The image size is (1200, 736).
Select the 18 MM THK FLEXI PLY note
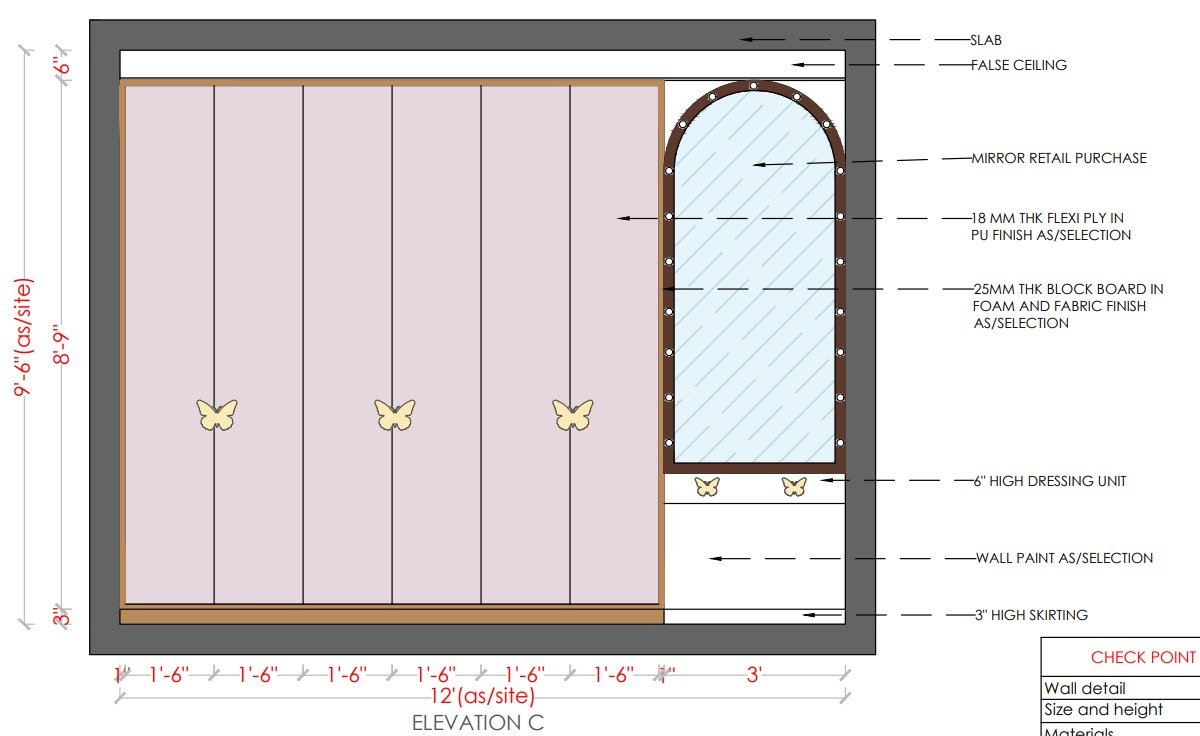[1051, 226]
